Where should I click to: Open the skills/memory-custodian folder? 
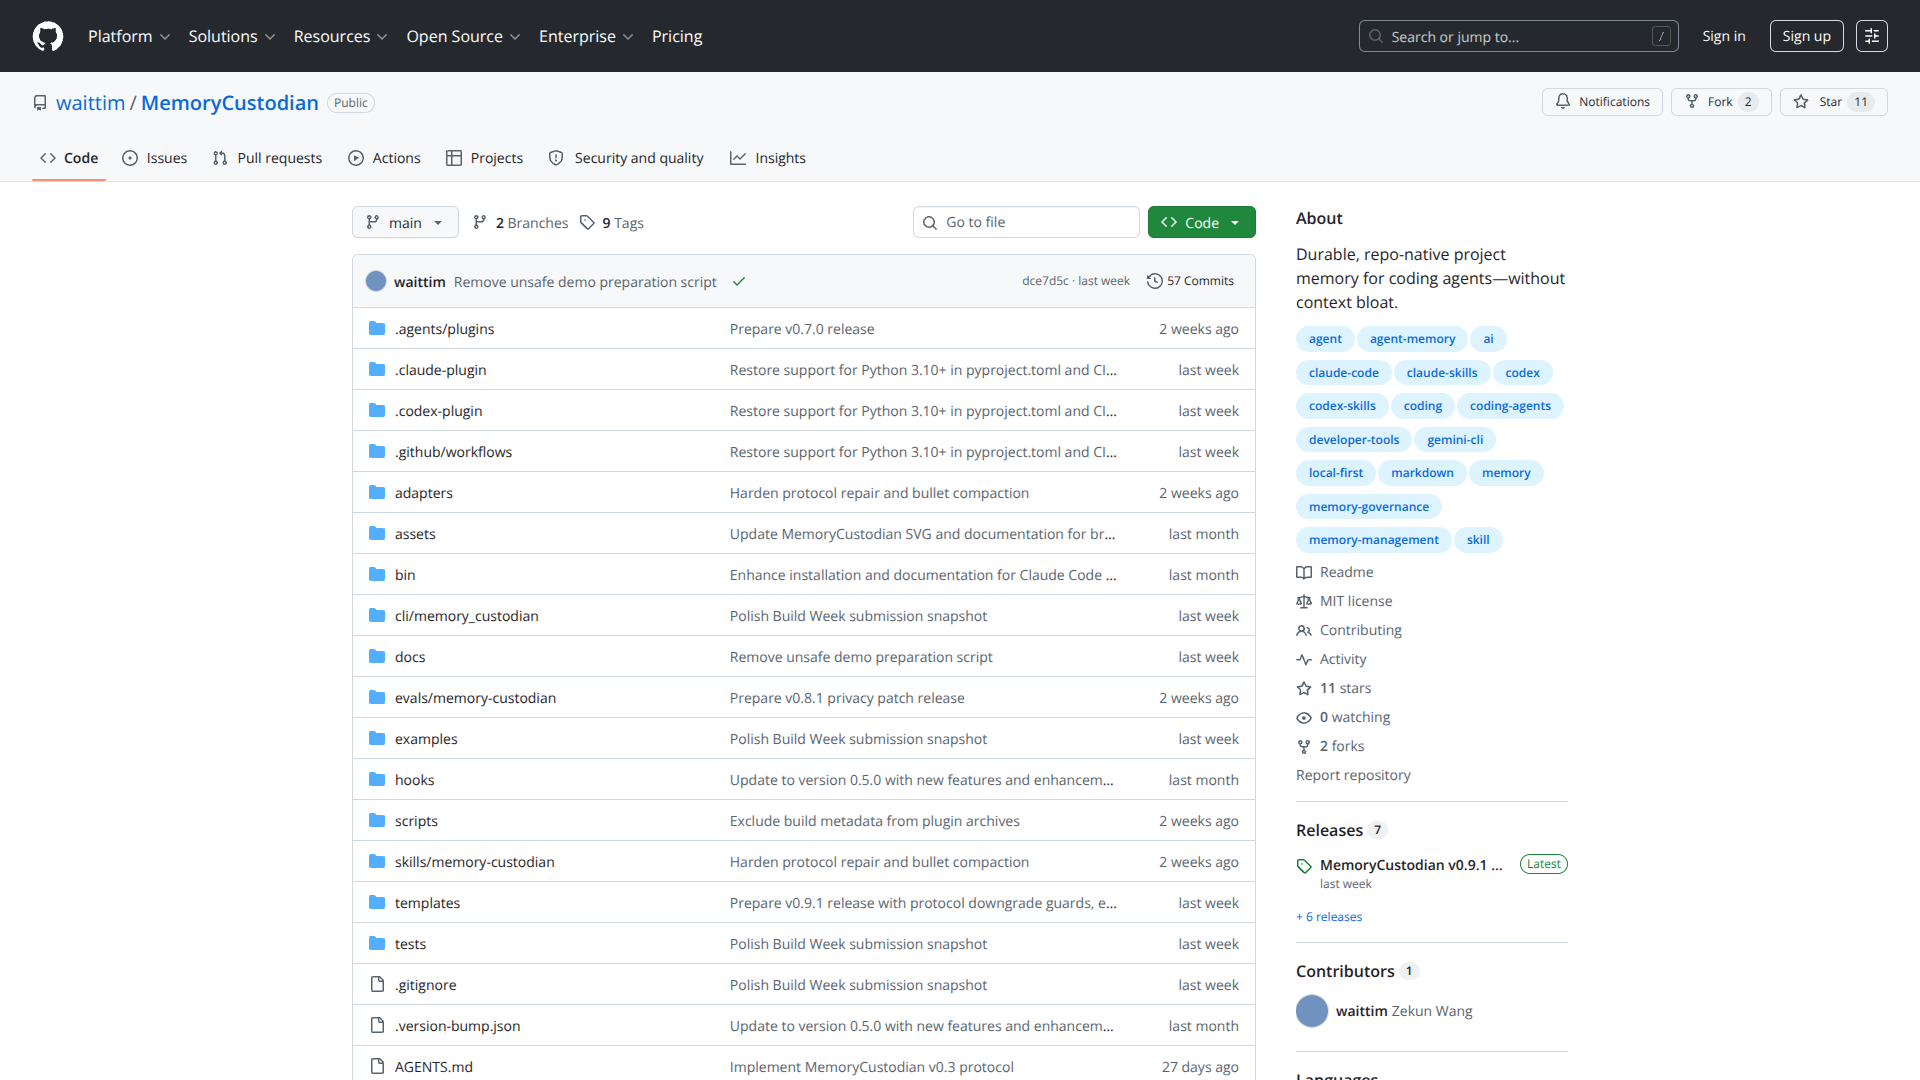(474, 862)
